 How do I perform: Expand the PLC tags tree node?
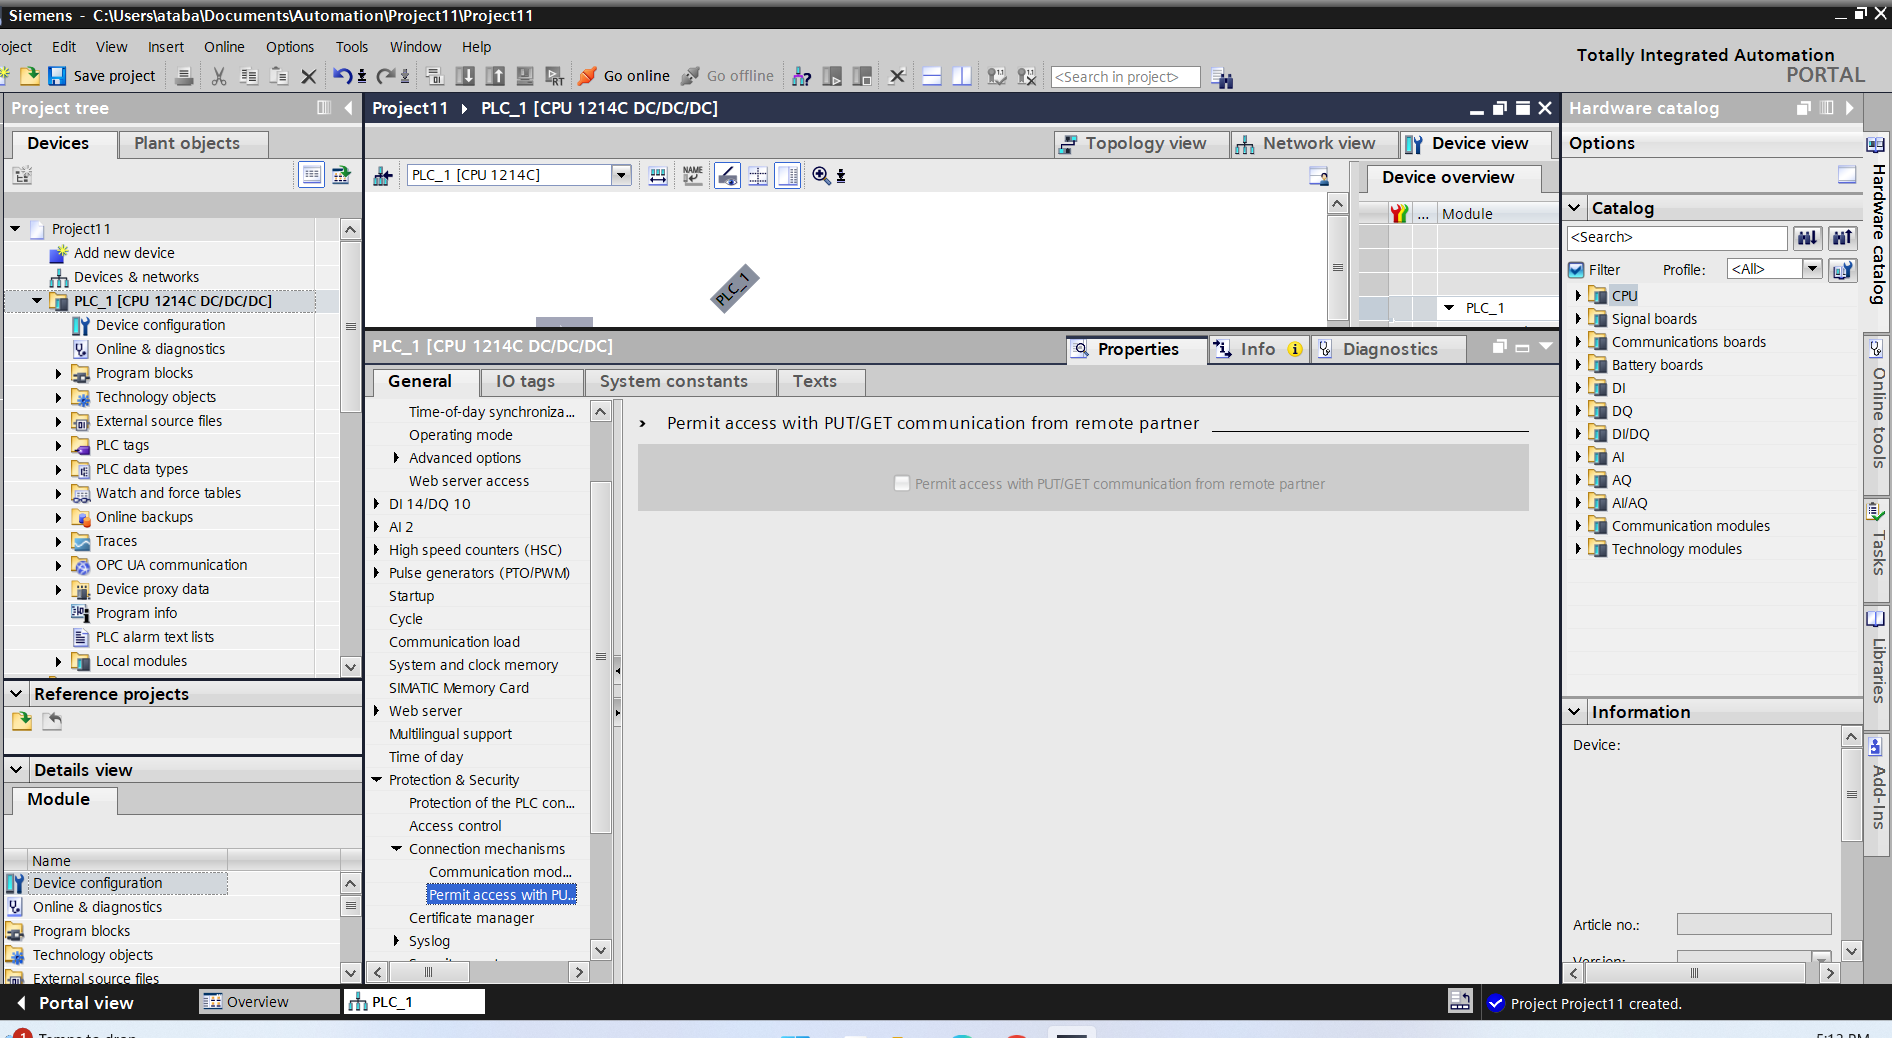coord(58,445)
